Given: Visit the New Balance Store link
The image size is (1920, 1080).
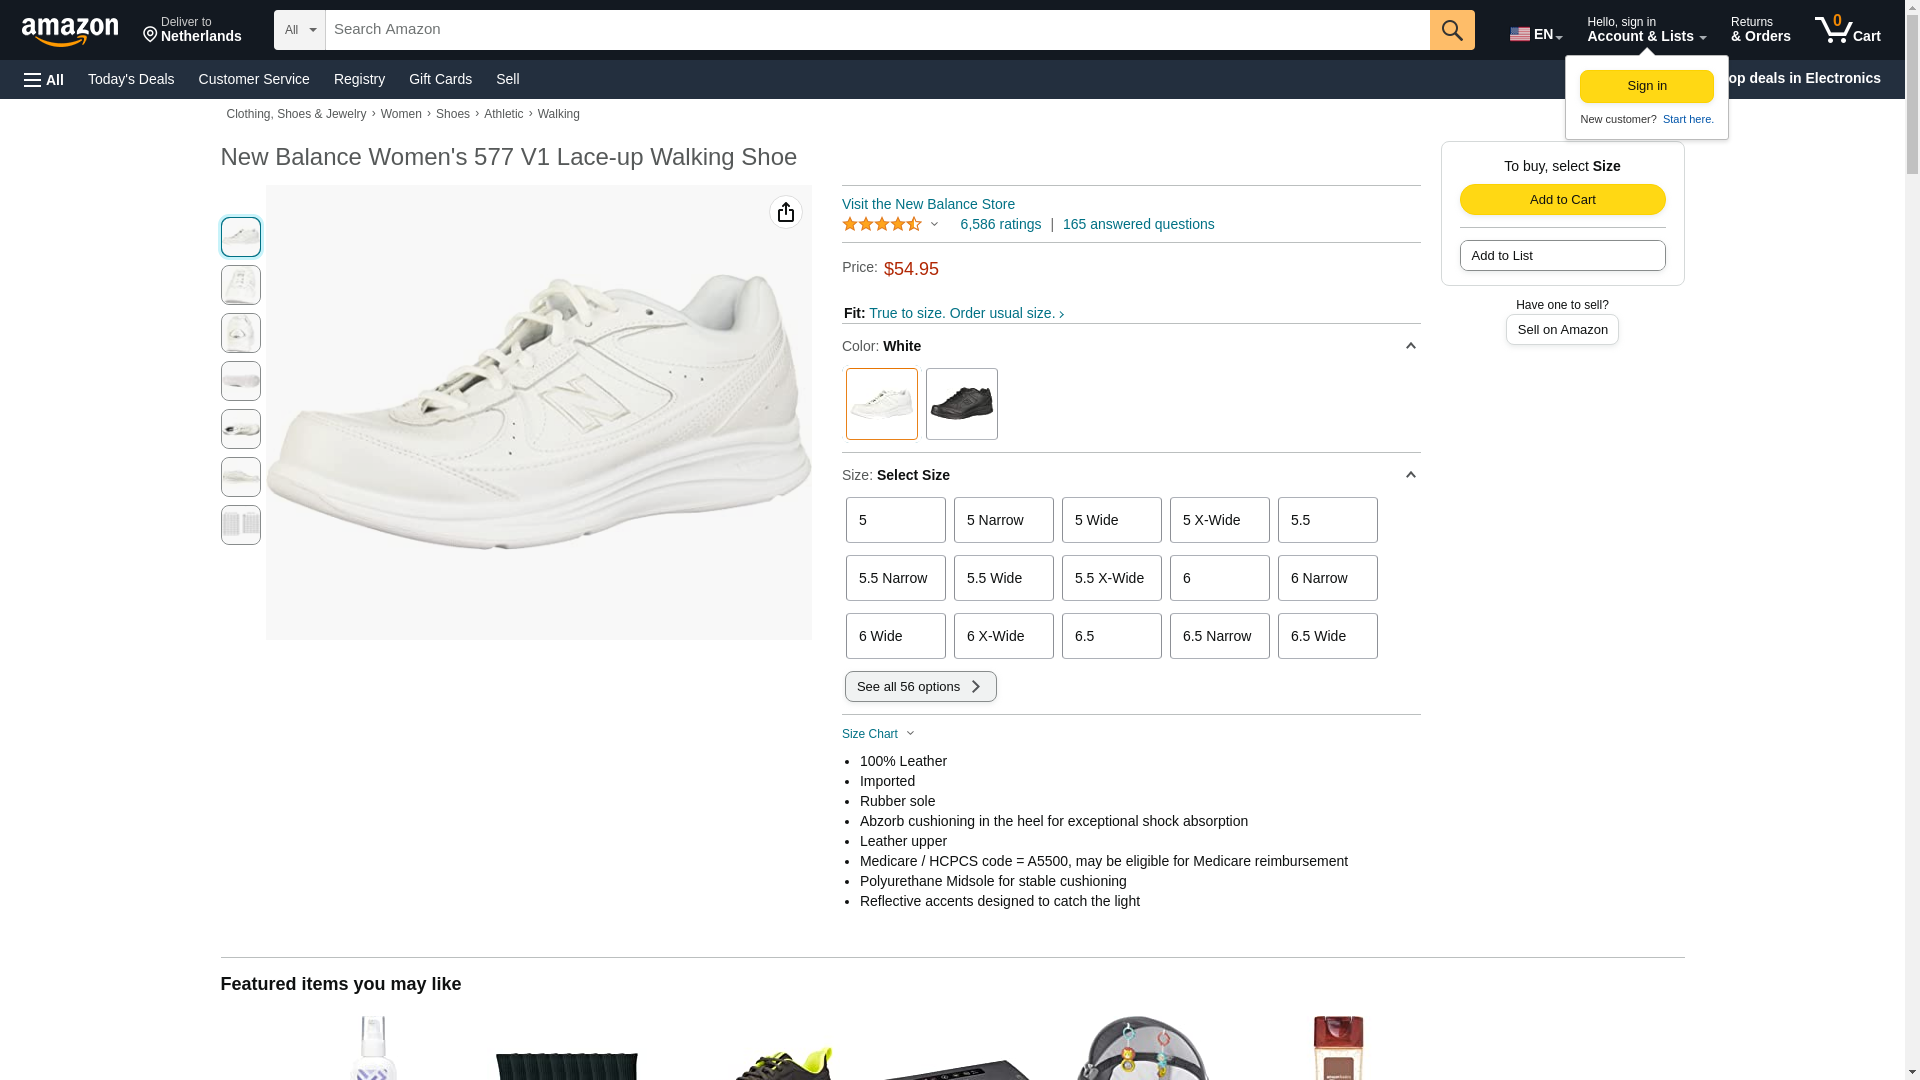Looking at the screenshot, I should pyautogui.click(x=928, y=204).
